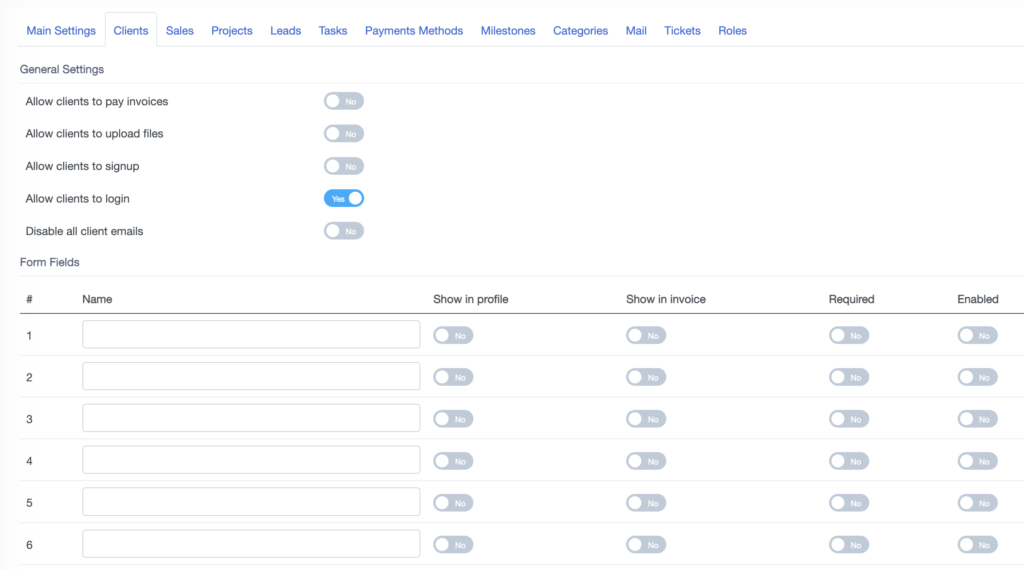Toggle Enabled for row 6

click(x=978, y=545)
